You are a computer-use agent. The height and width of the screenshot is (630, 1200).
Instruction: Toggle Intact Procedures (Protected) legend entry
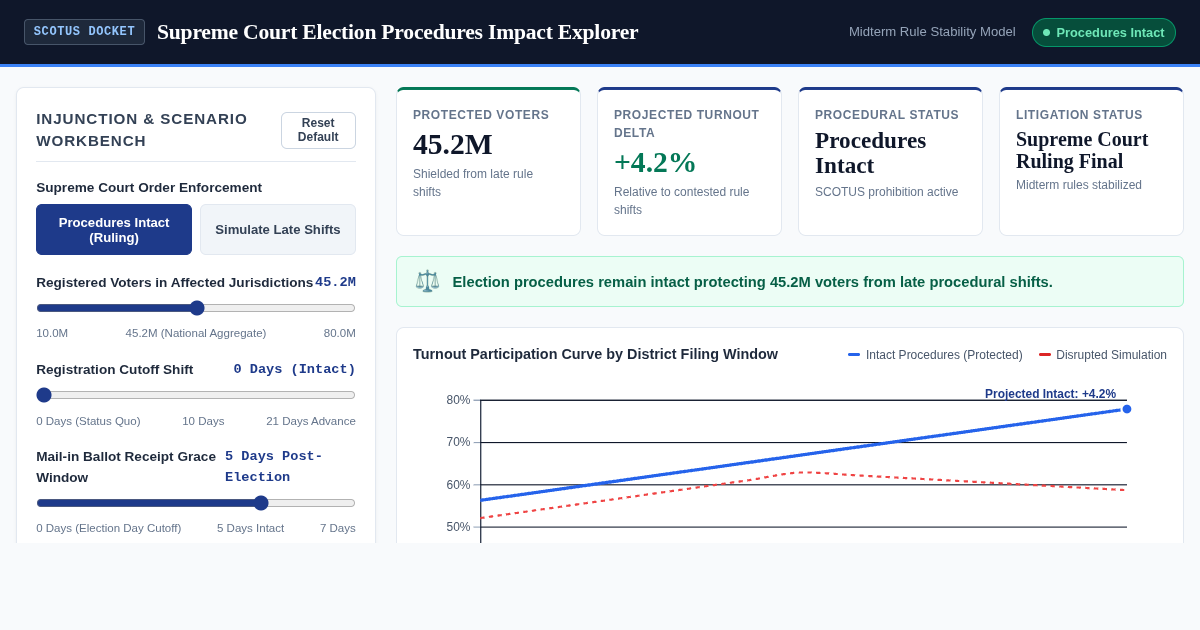point(935,355)
